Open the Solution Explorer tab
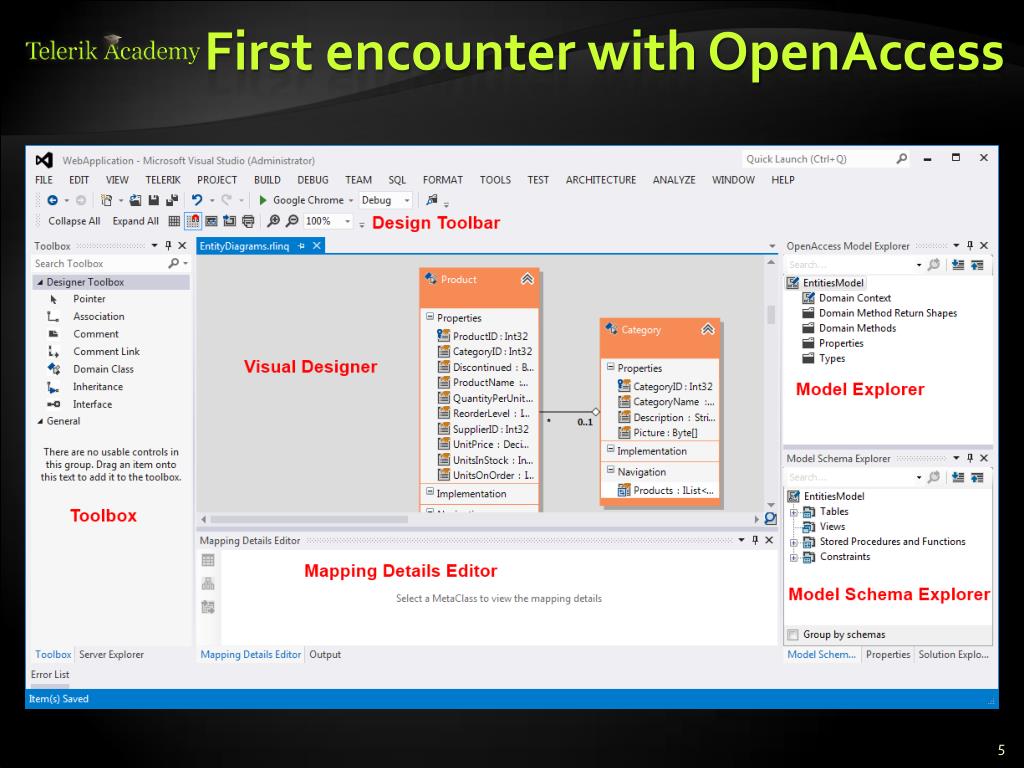1024x768 pixels. [x=953, y=654]
